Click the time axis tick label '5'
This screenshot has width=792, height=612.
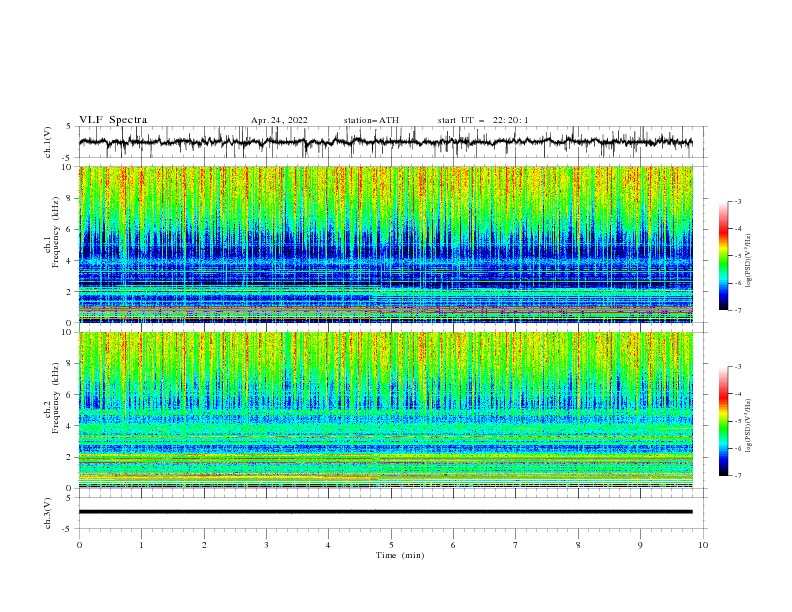391,545
